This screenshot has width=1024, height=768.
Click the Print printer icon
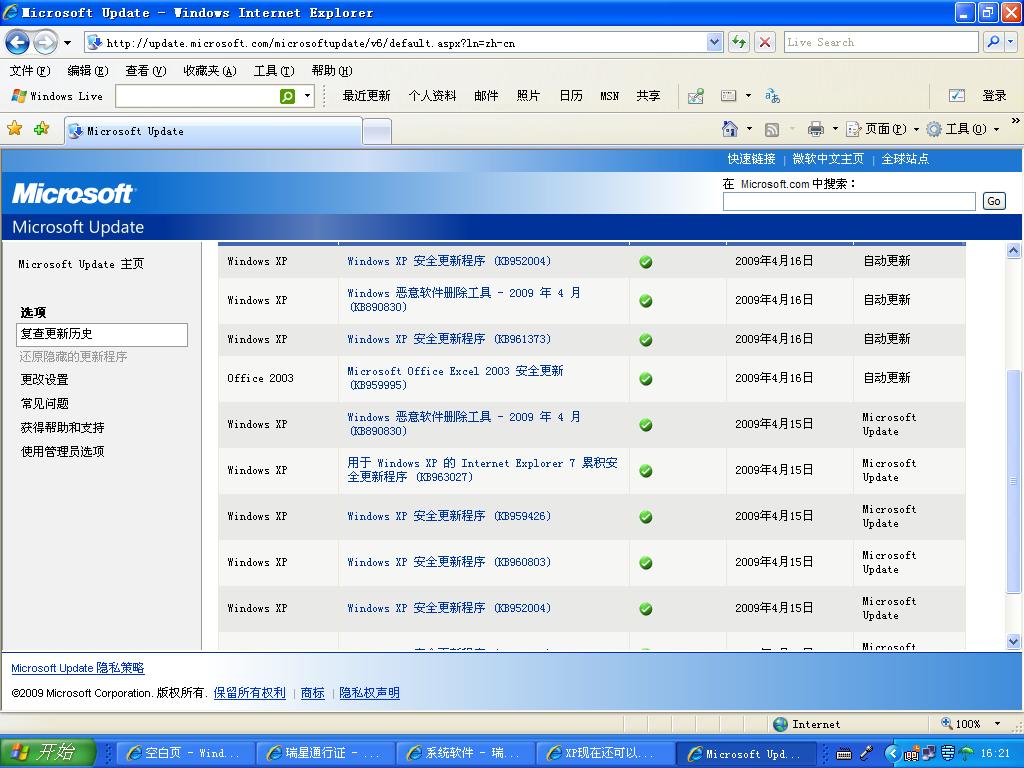pyautogui.click(x=816, y=129)
